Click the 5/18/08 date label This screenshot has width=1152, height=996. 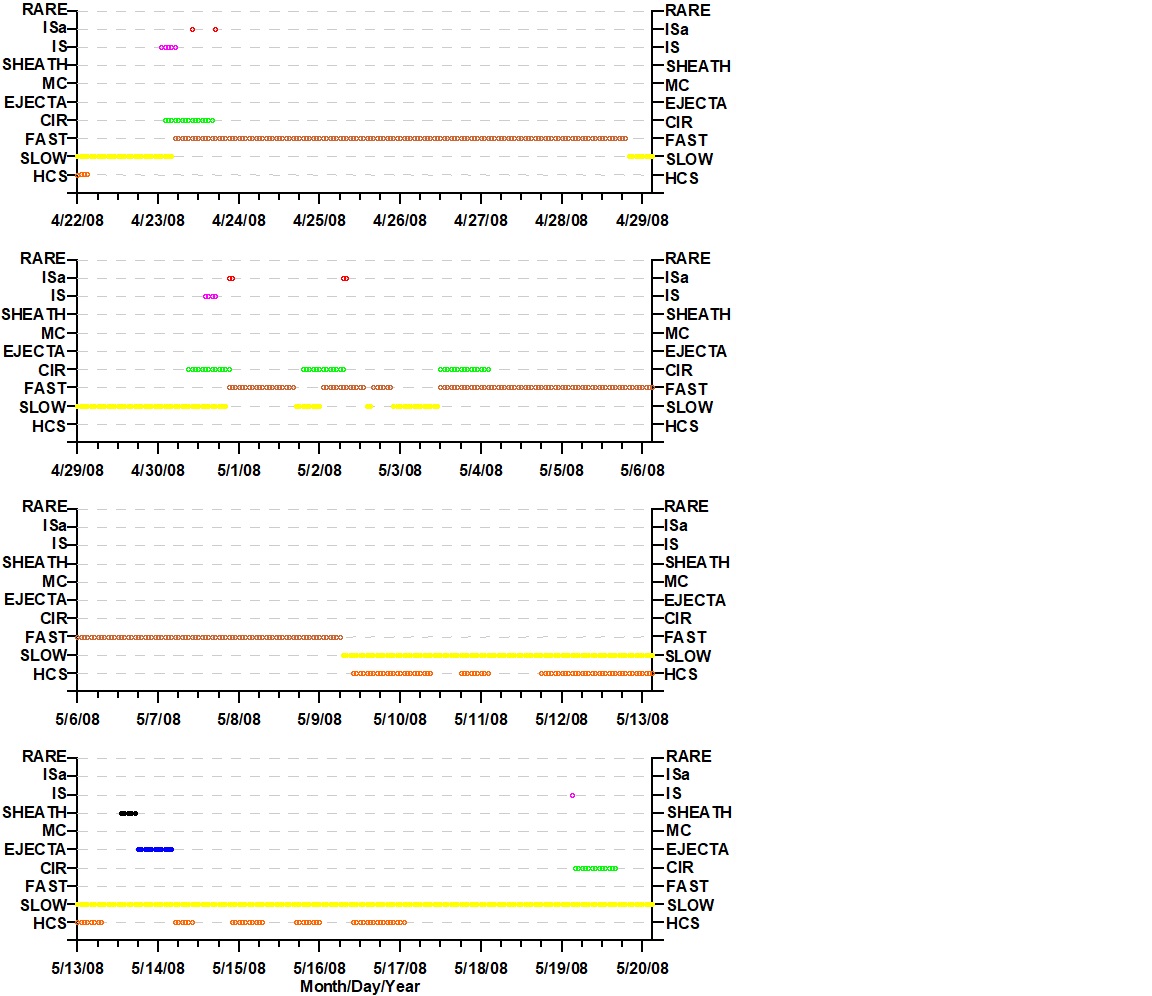point(480,968)
